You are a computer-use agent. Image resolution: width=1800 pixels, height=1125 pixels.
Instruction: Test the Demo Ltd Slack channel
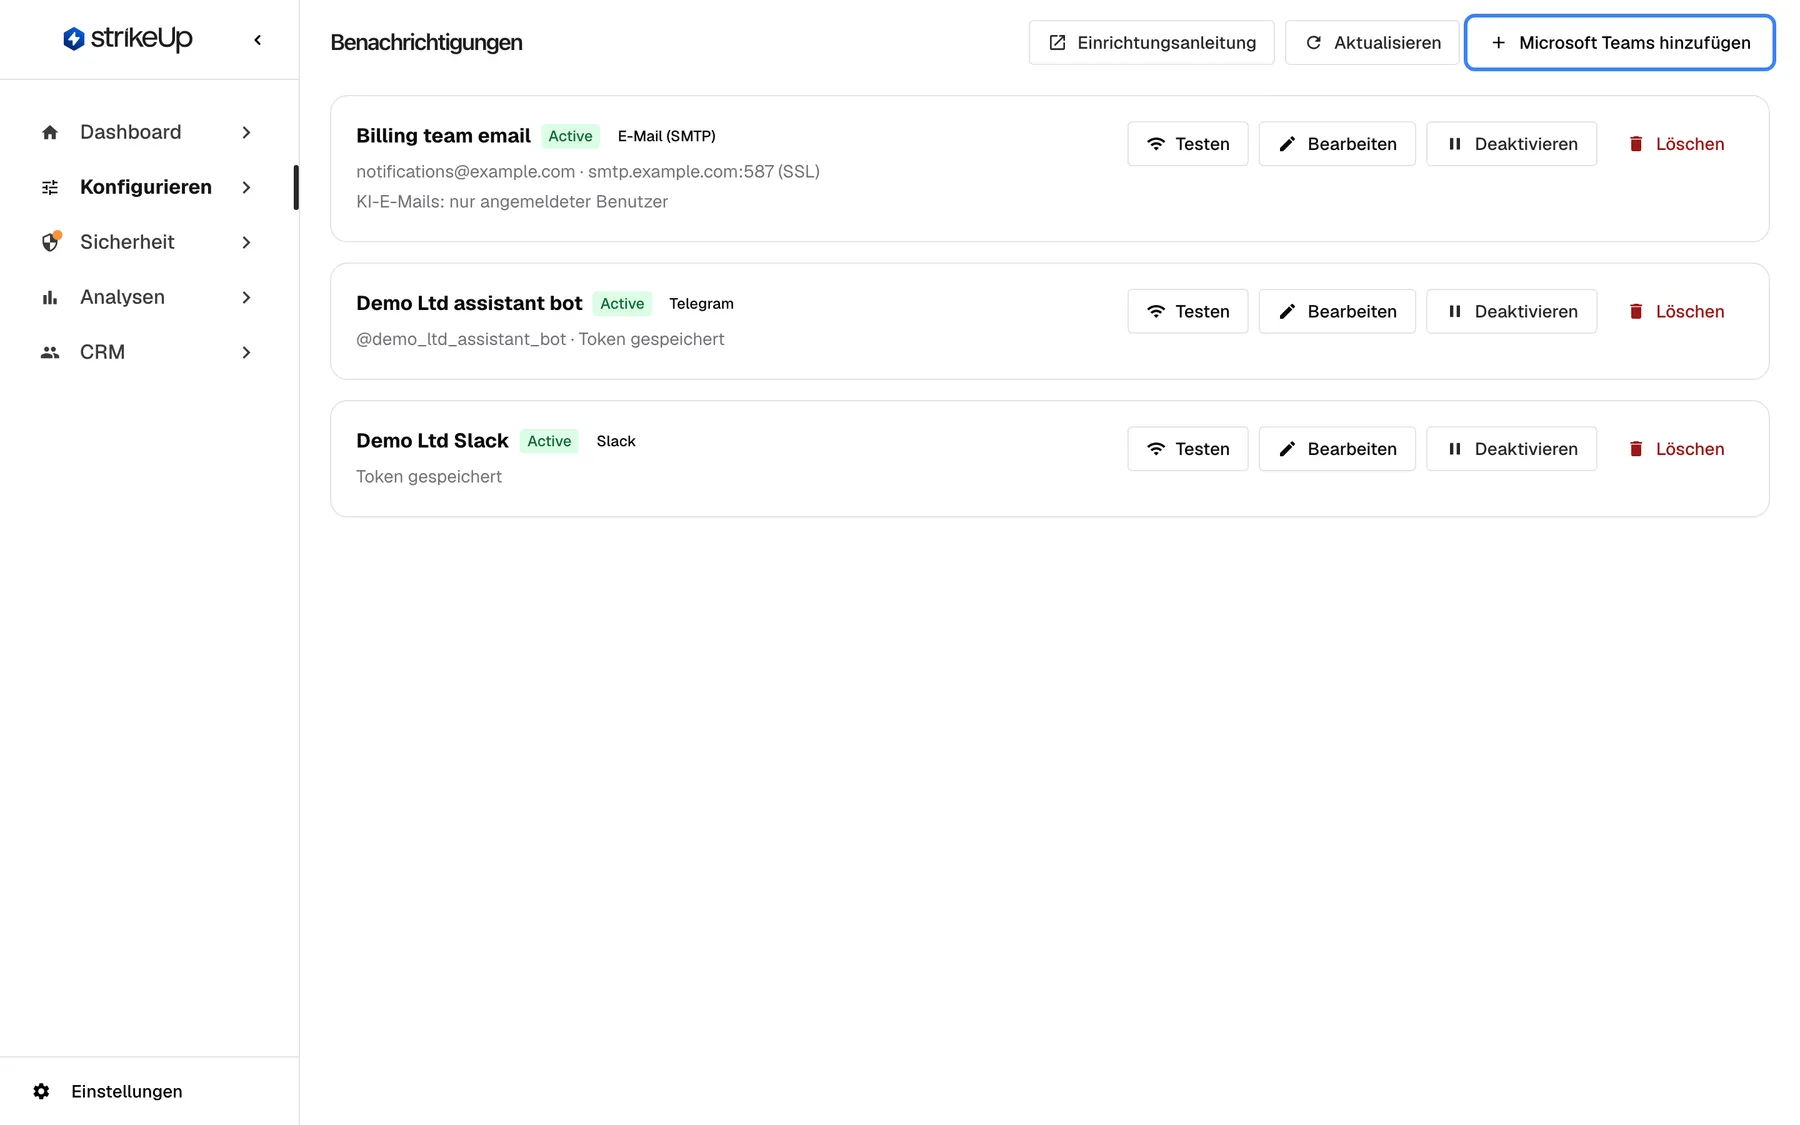(x=1188, y=449)
